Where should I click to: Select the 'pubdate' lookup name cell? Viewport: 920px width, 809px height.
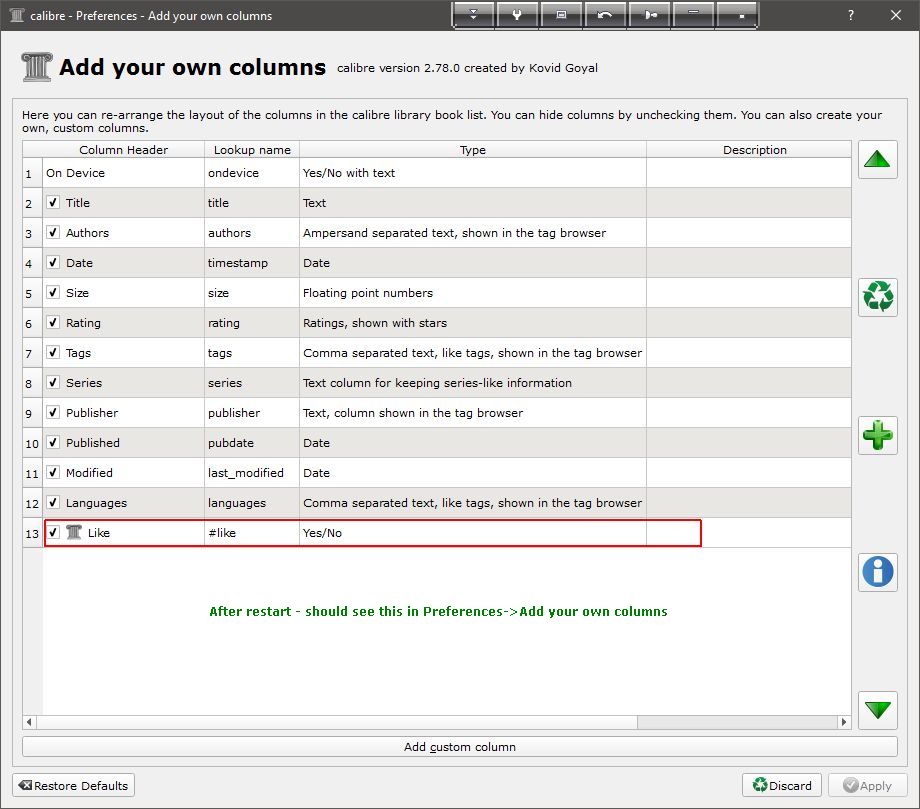(252, 443)
